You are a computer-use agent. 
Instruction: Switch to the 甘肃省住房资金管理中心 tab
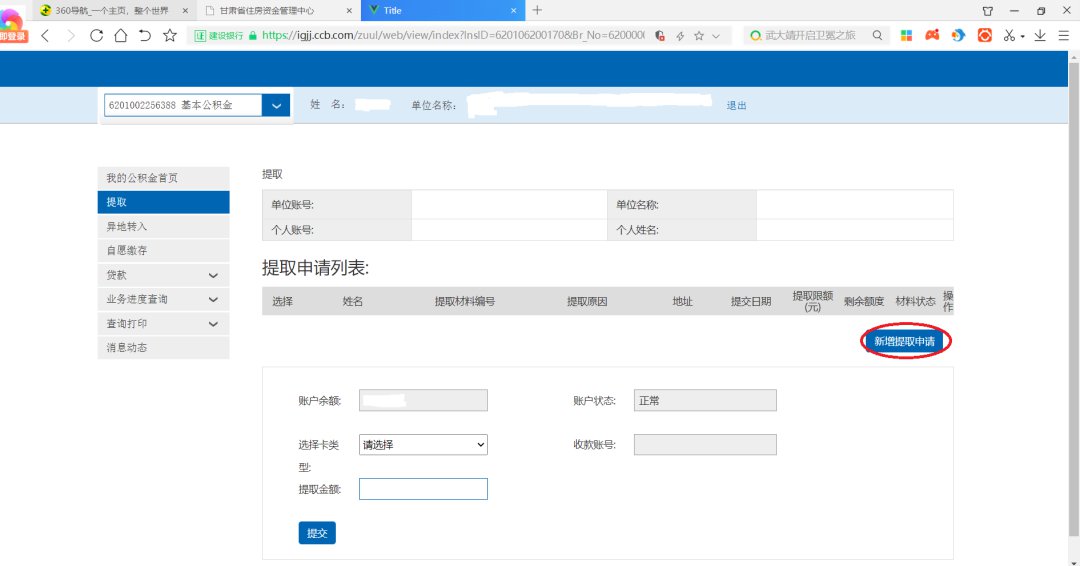(x=275, y=10)
